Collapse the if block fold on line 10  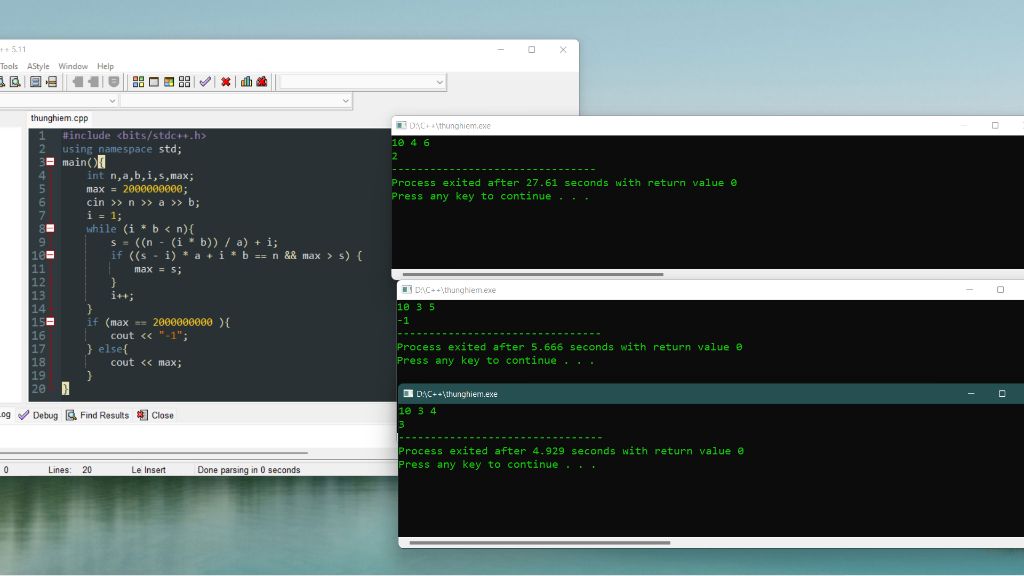tap(50, 255)
